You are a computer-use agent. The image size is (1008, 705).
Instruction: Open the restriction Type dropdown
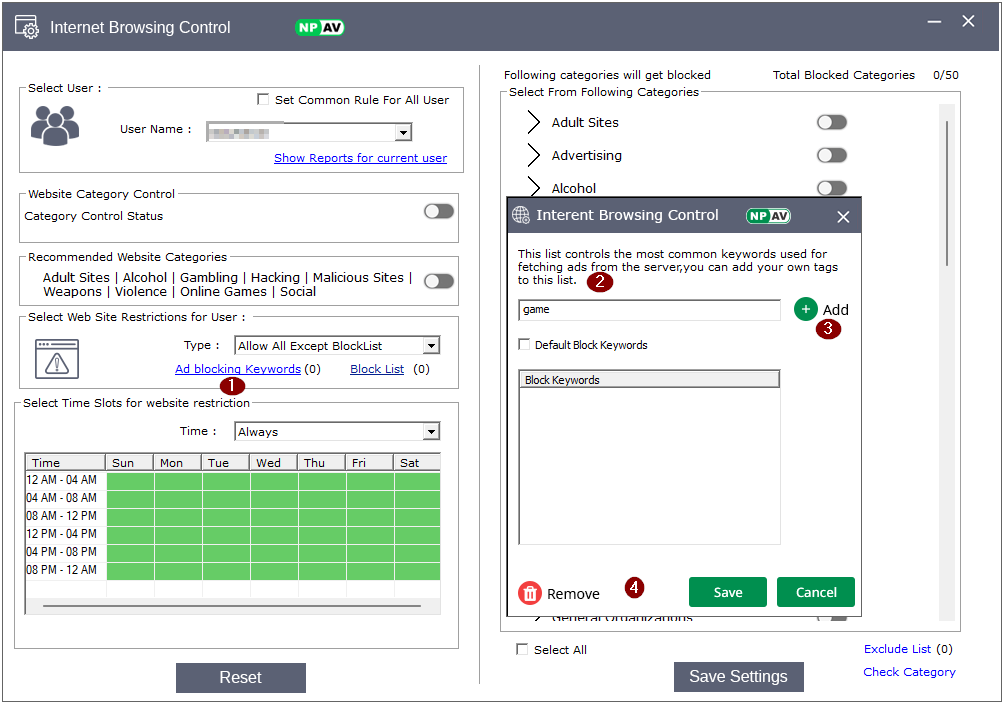[431, 346]
